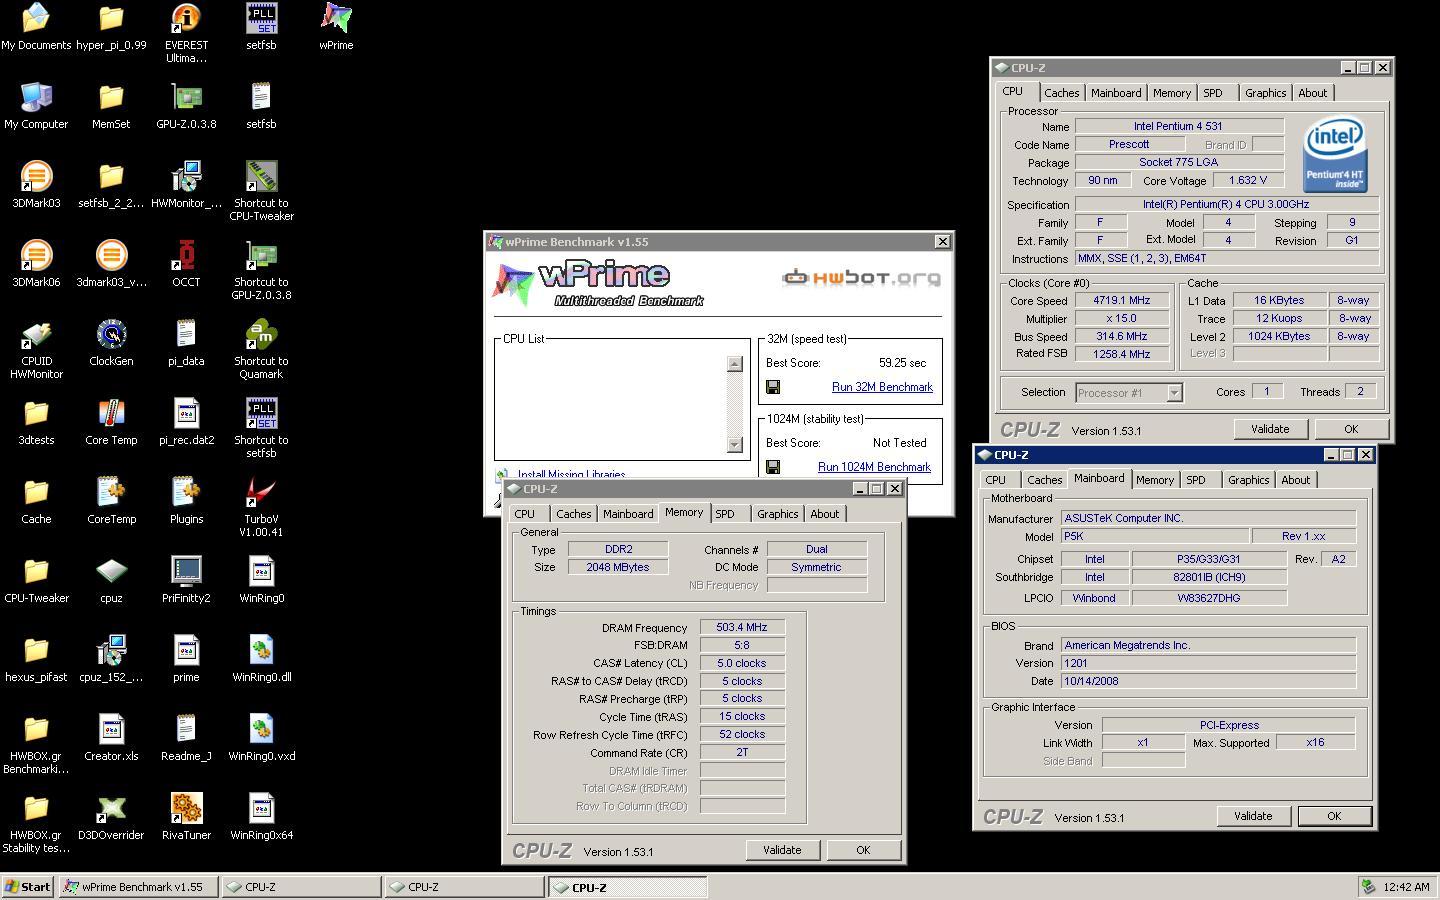Click the Start button
This screenshot has width=1440, height=900.
(28, 887)
